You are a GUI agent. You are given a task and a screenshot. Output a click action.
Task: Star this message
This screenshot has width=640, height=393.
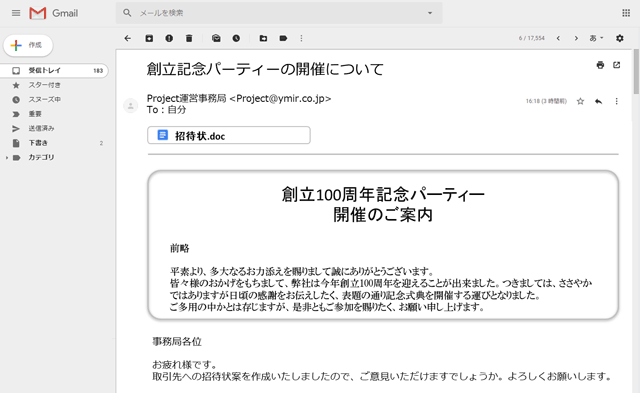pyautogui.click(x=580, y=101)
